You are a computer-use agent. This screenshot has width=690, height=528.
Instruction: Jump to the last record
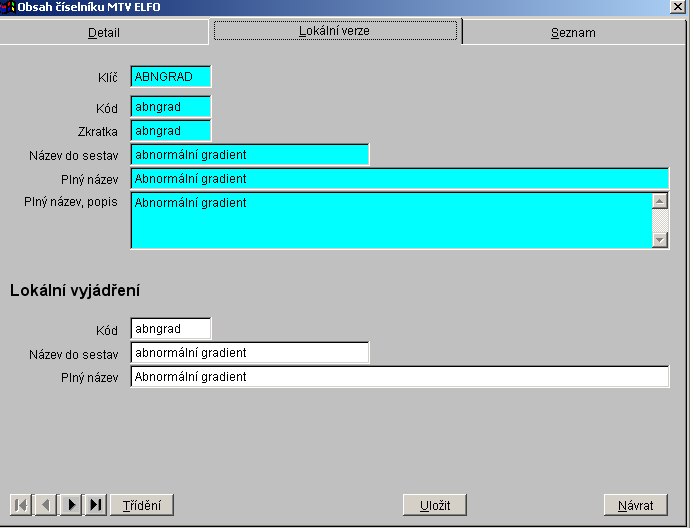pos(96,505)
